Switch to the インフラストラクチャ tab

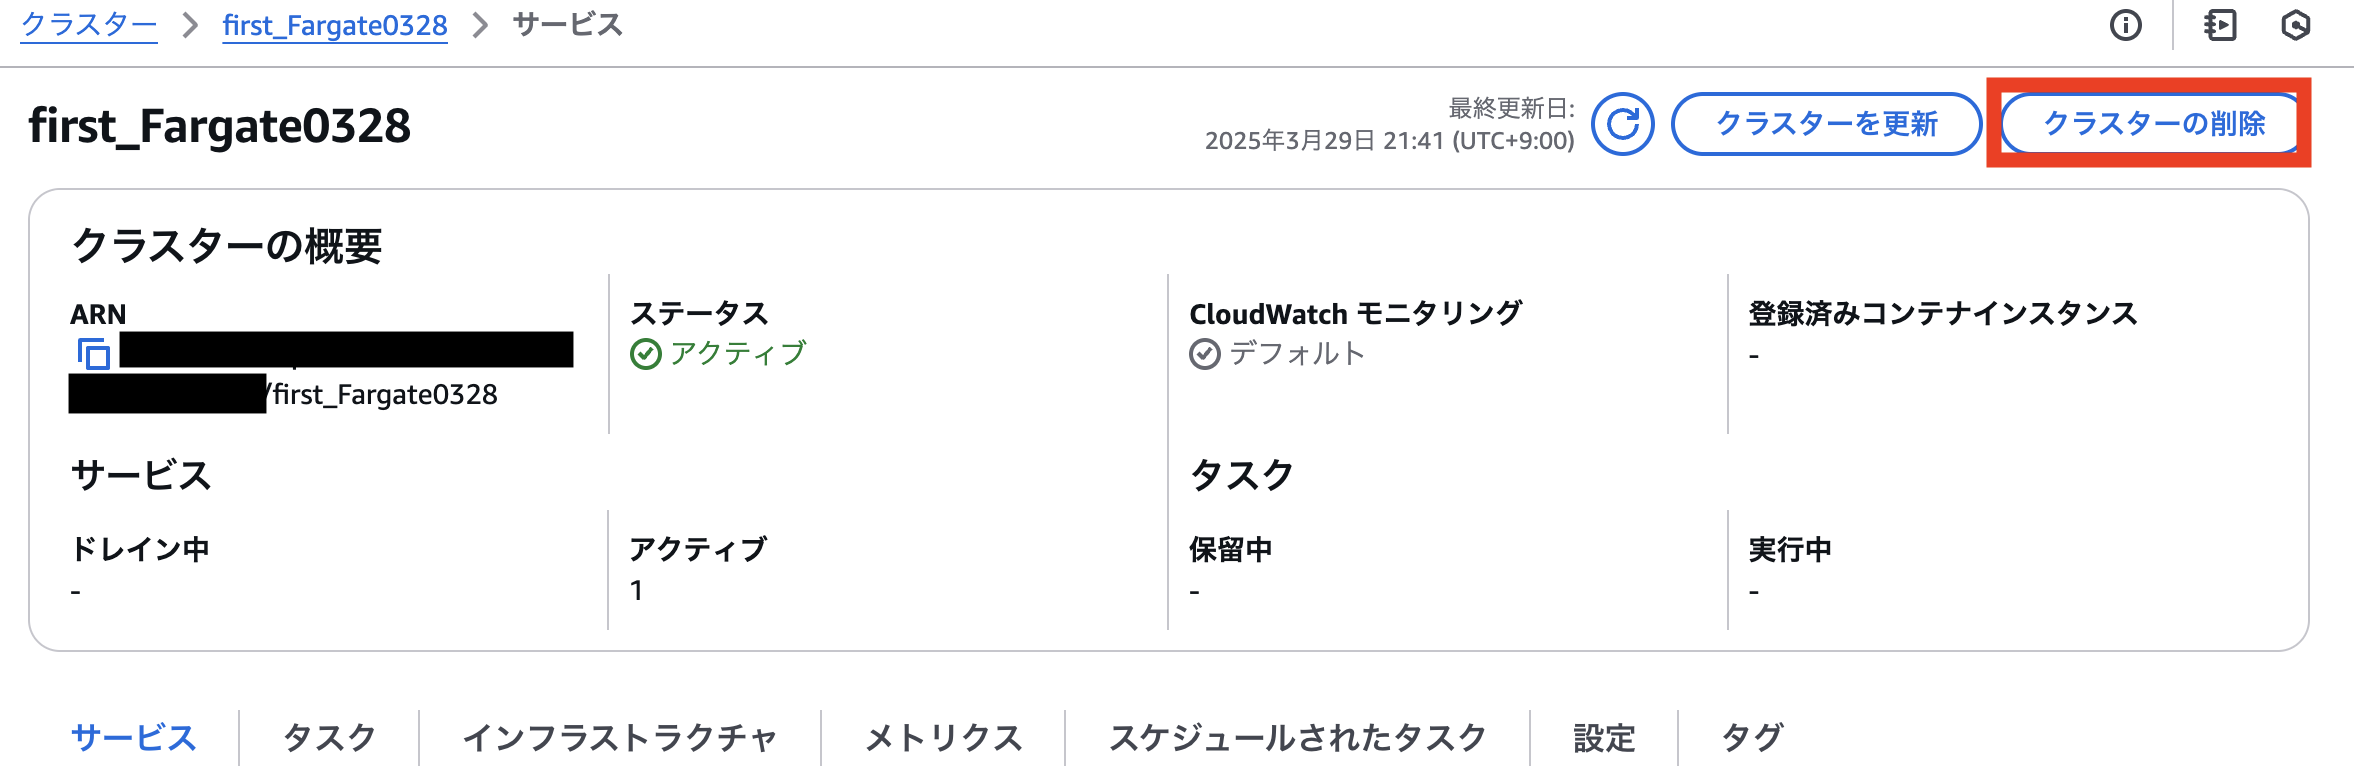coord(621,737)
